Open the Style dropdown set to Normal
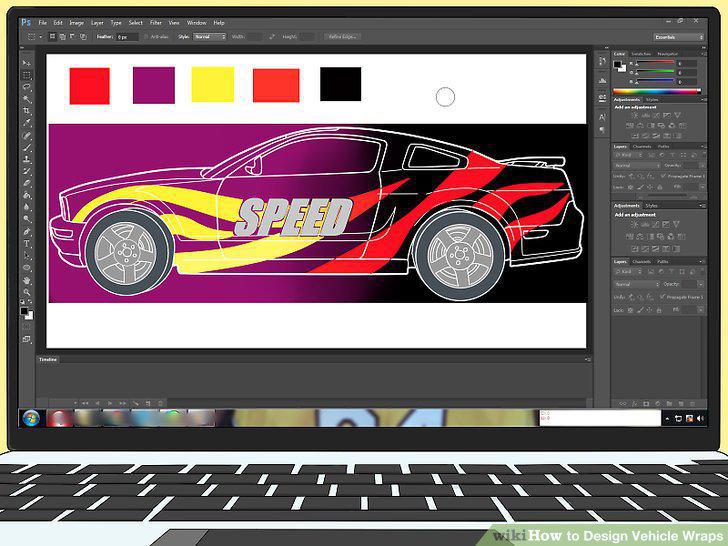 [210, 36]
